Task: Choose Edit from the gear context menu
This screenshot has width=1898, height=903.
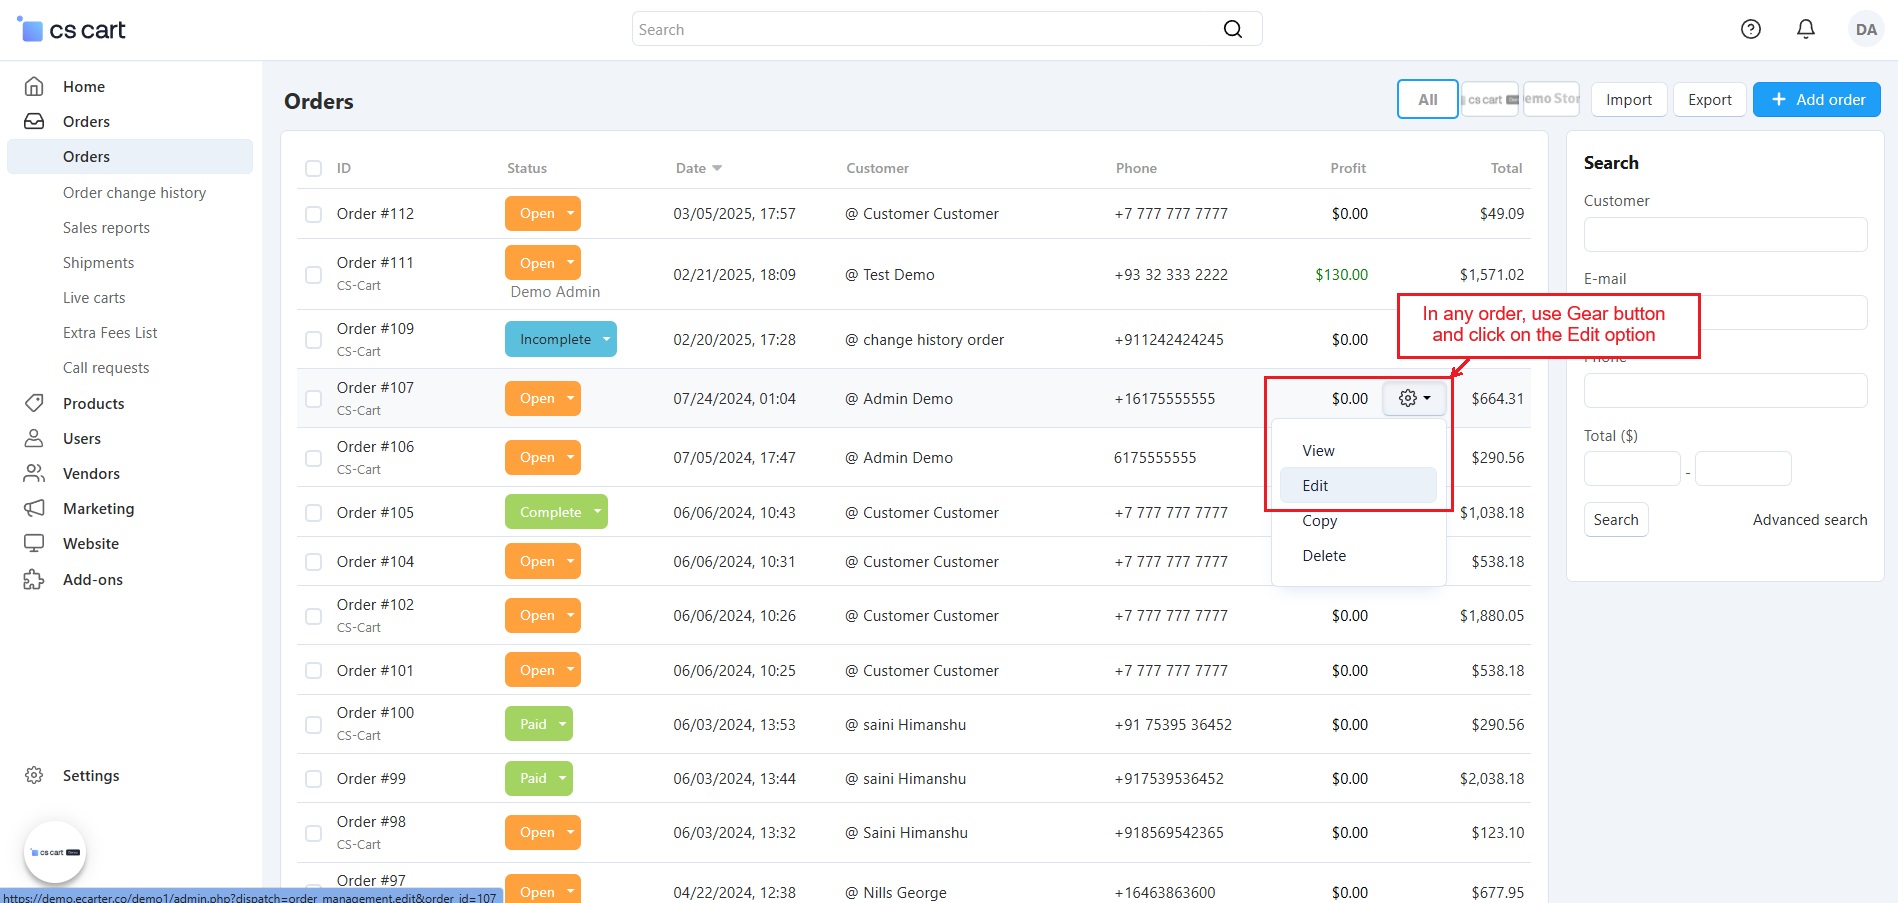Action: pos(1315,486)
